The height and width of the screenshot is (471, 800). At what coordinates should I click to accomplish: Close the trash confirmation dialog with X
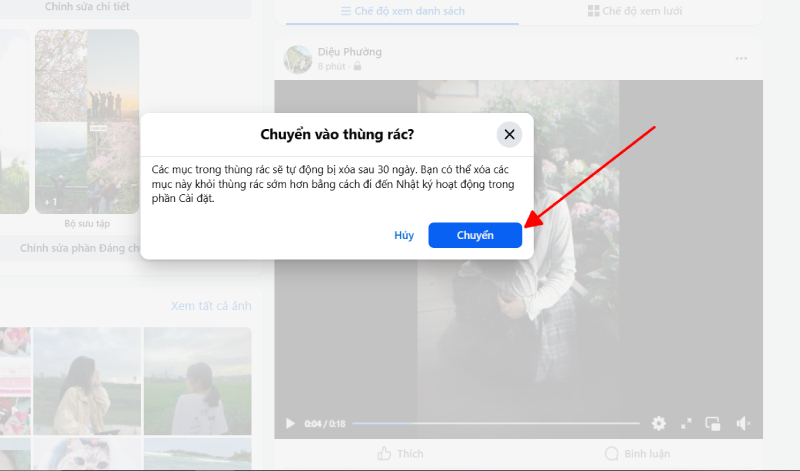[x=509, y=135]
